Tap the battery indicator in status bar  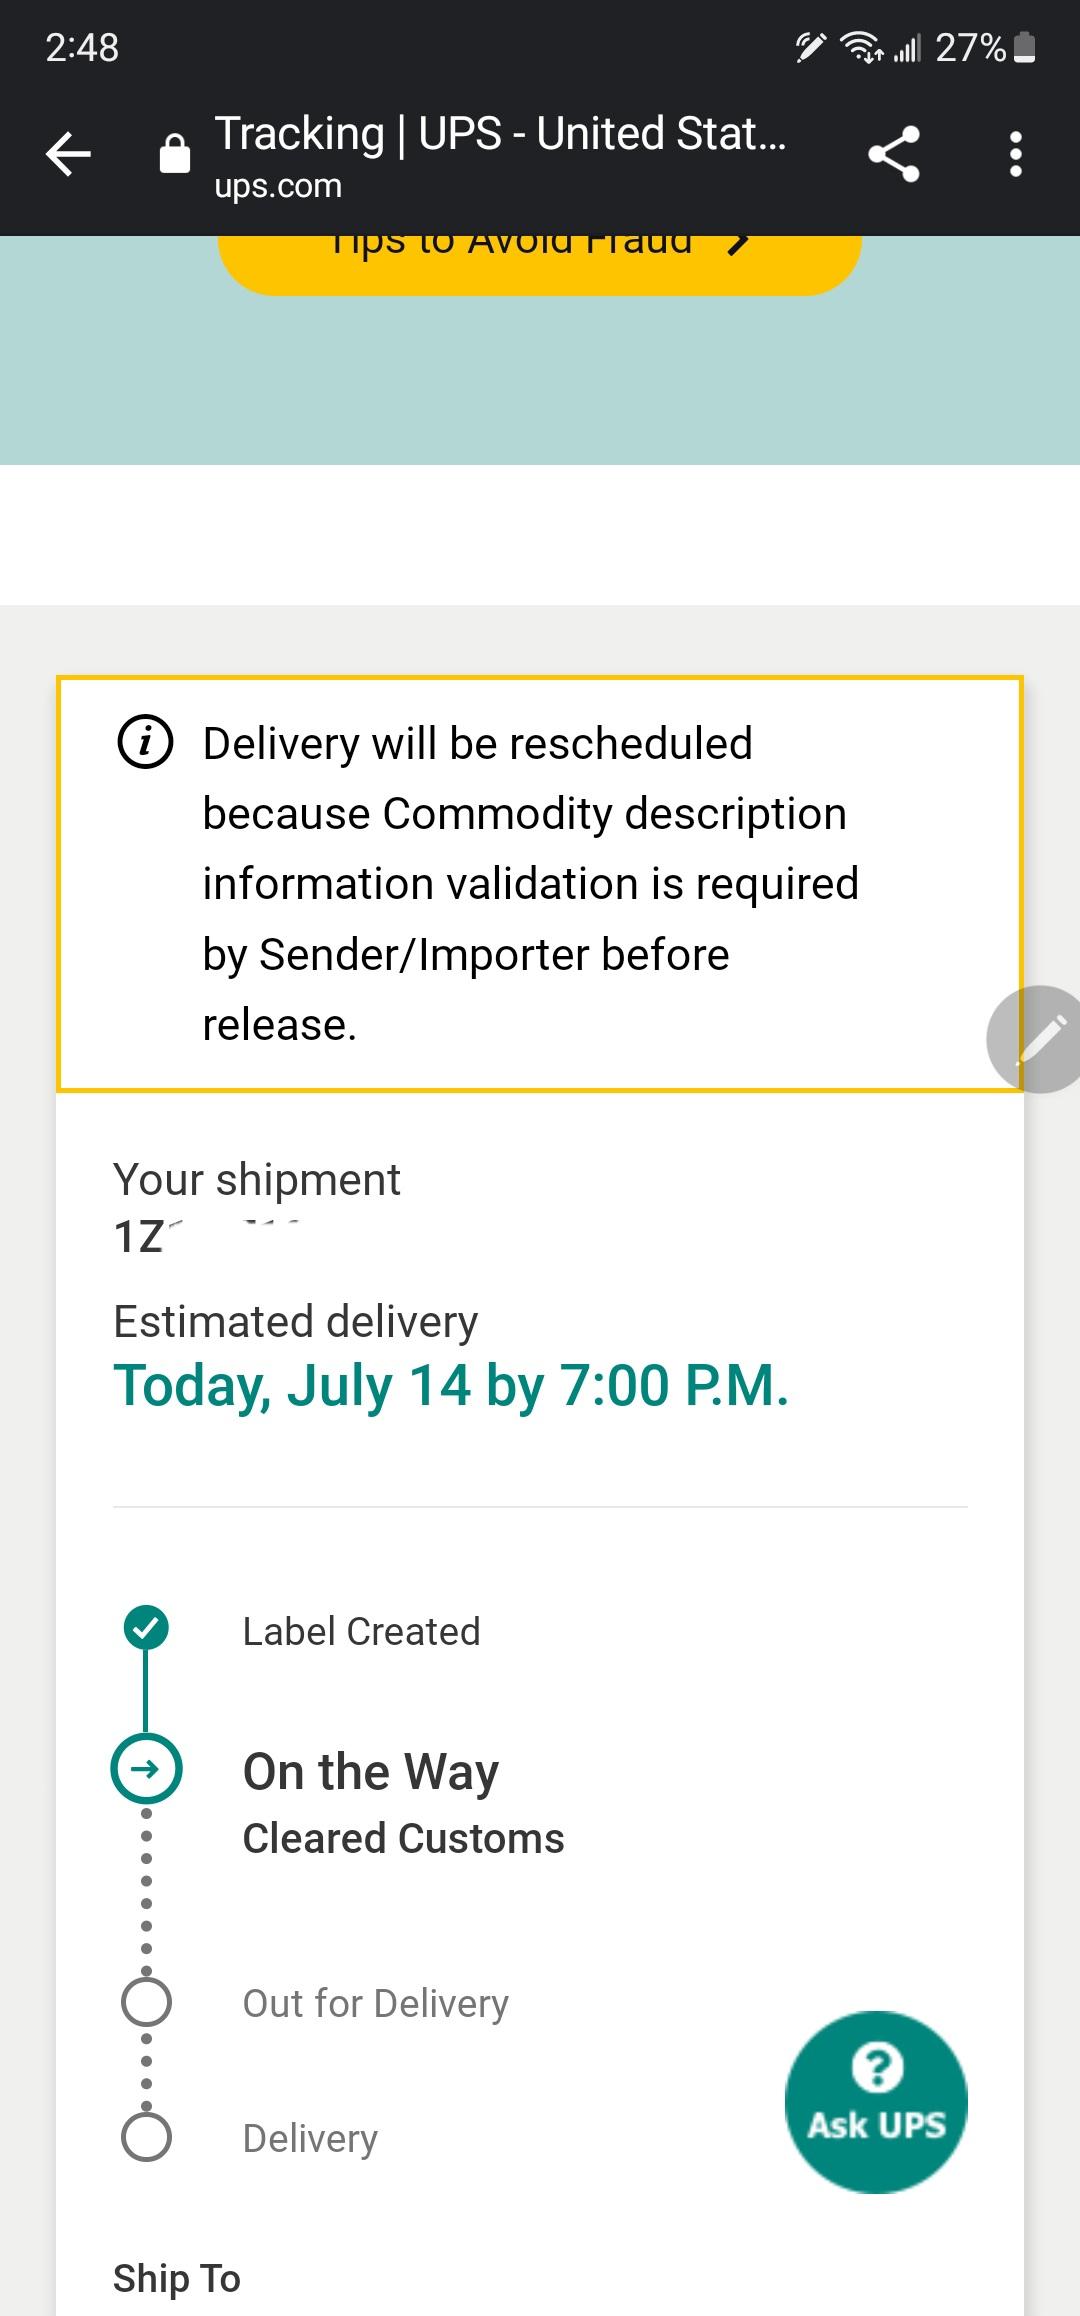(1024, 47)
